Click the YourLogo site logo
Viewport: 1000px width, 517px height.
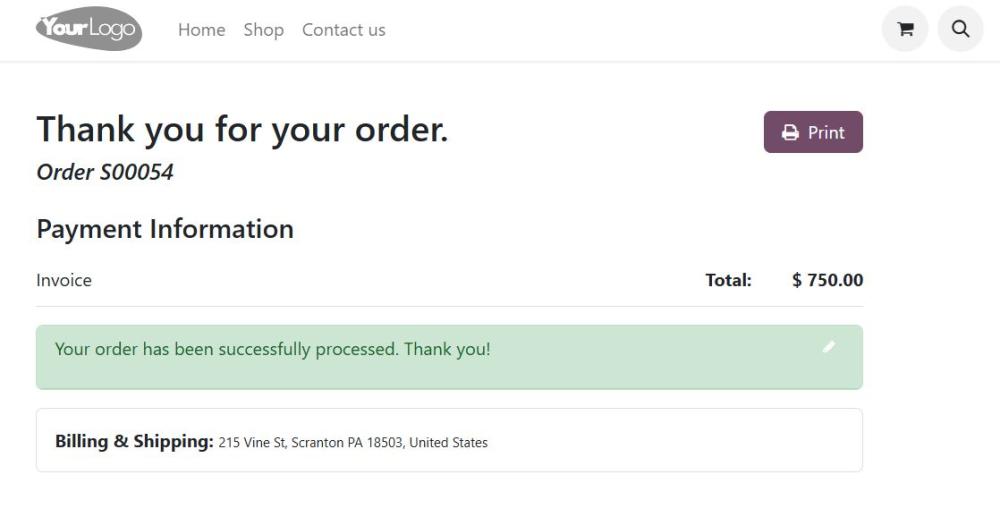[x=88, y=29]
